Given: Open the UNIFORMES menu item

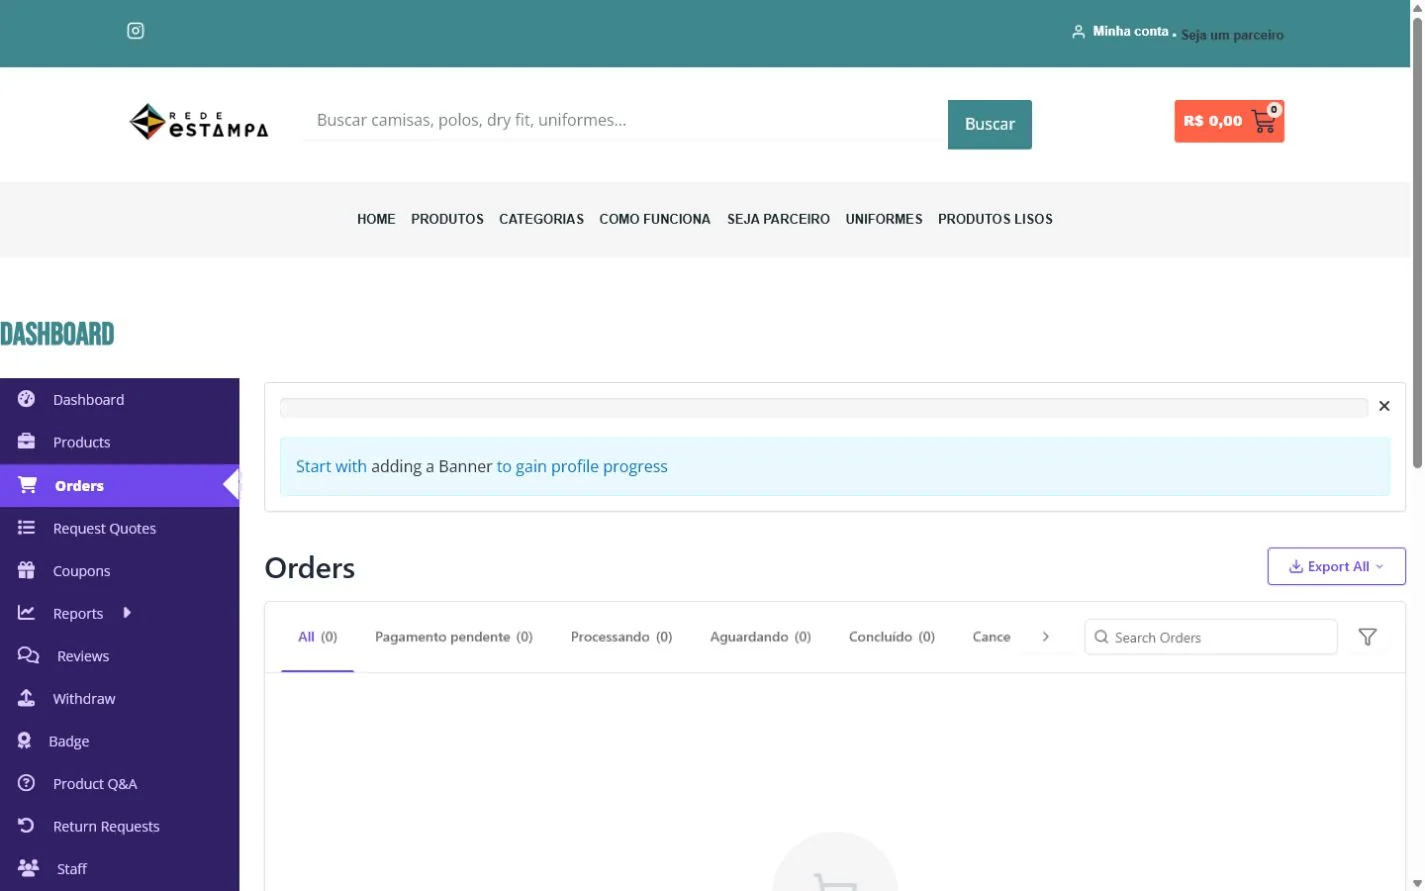Looking at the screenshot, I should (884, 219).
